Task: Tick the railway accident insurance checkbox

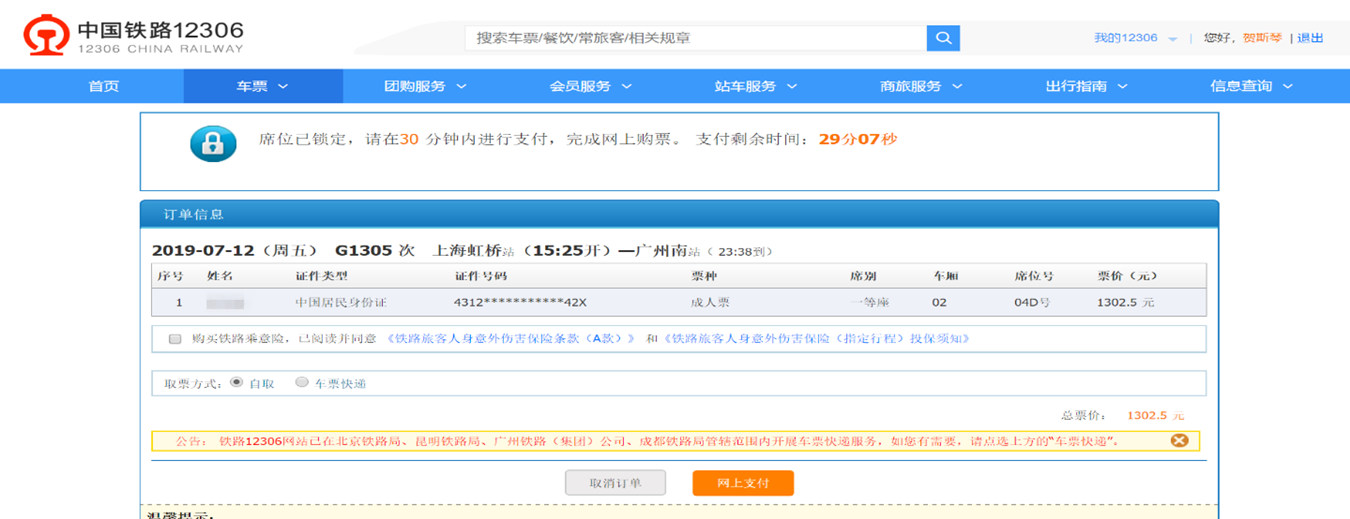Action: [x=175, y=339]
